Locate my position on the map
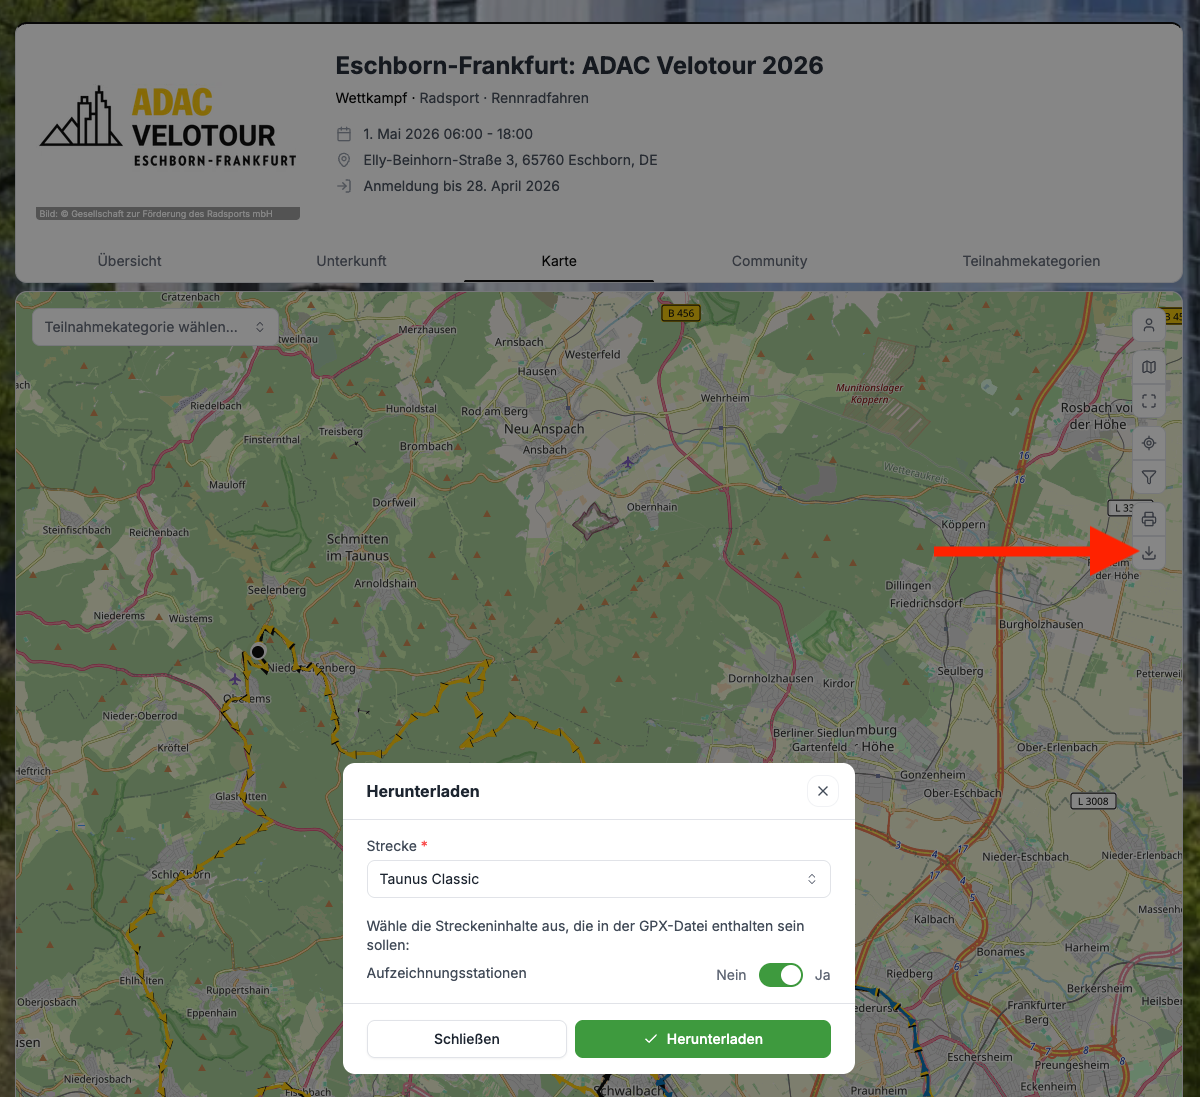Image resolution: width=1200 pixels, height=1097 pixels. [1149, 443]
